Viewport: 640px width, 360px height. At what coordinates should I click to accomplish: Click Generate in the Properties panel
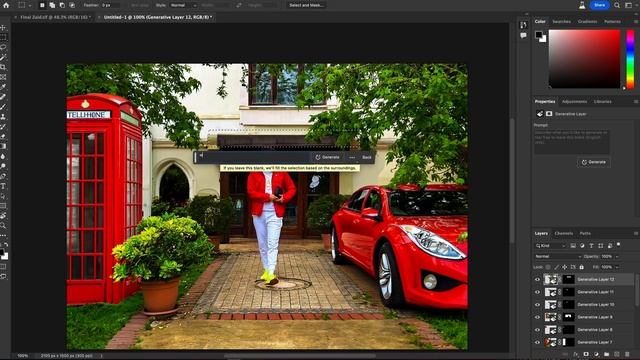pos(594,162)
